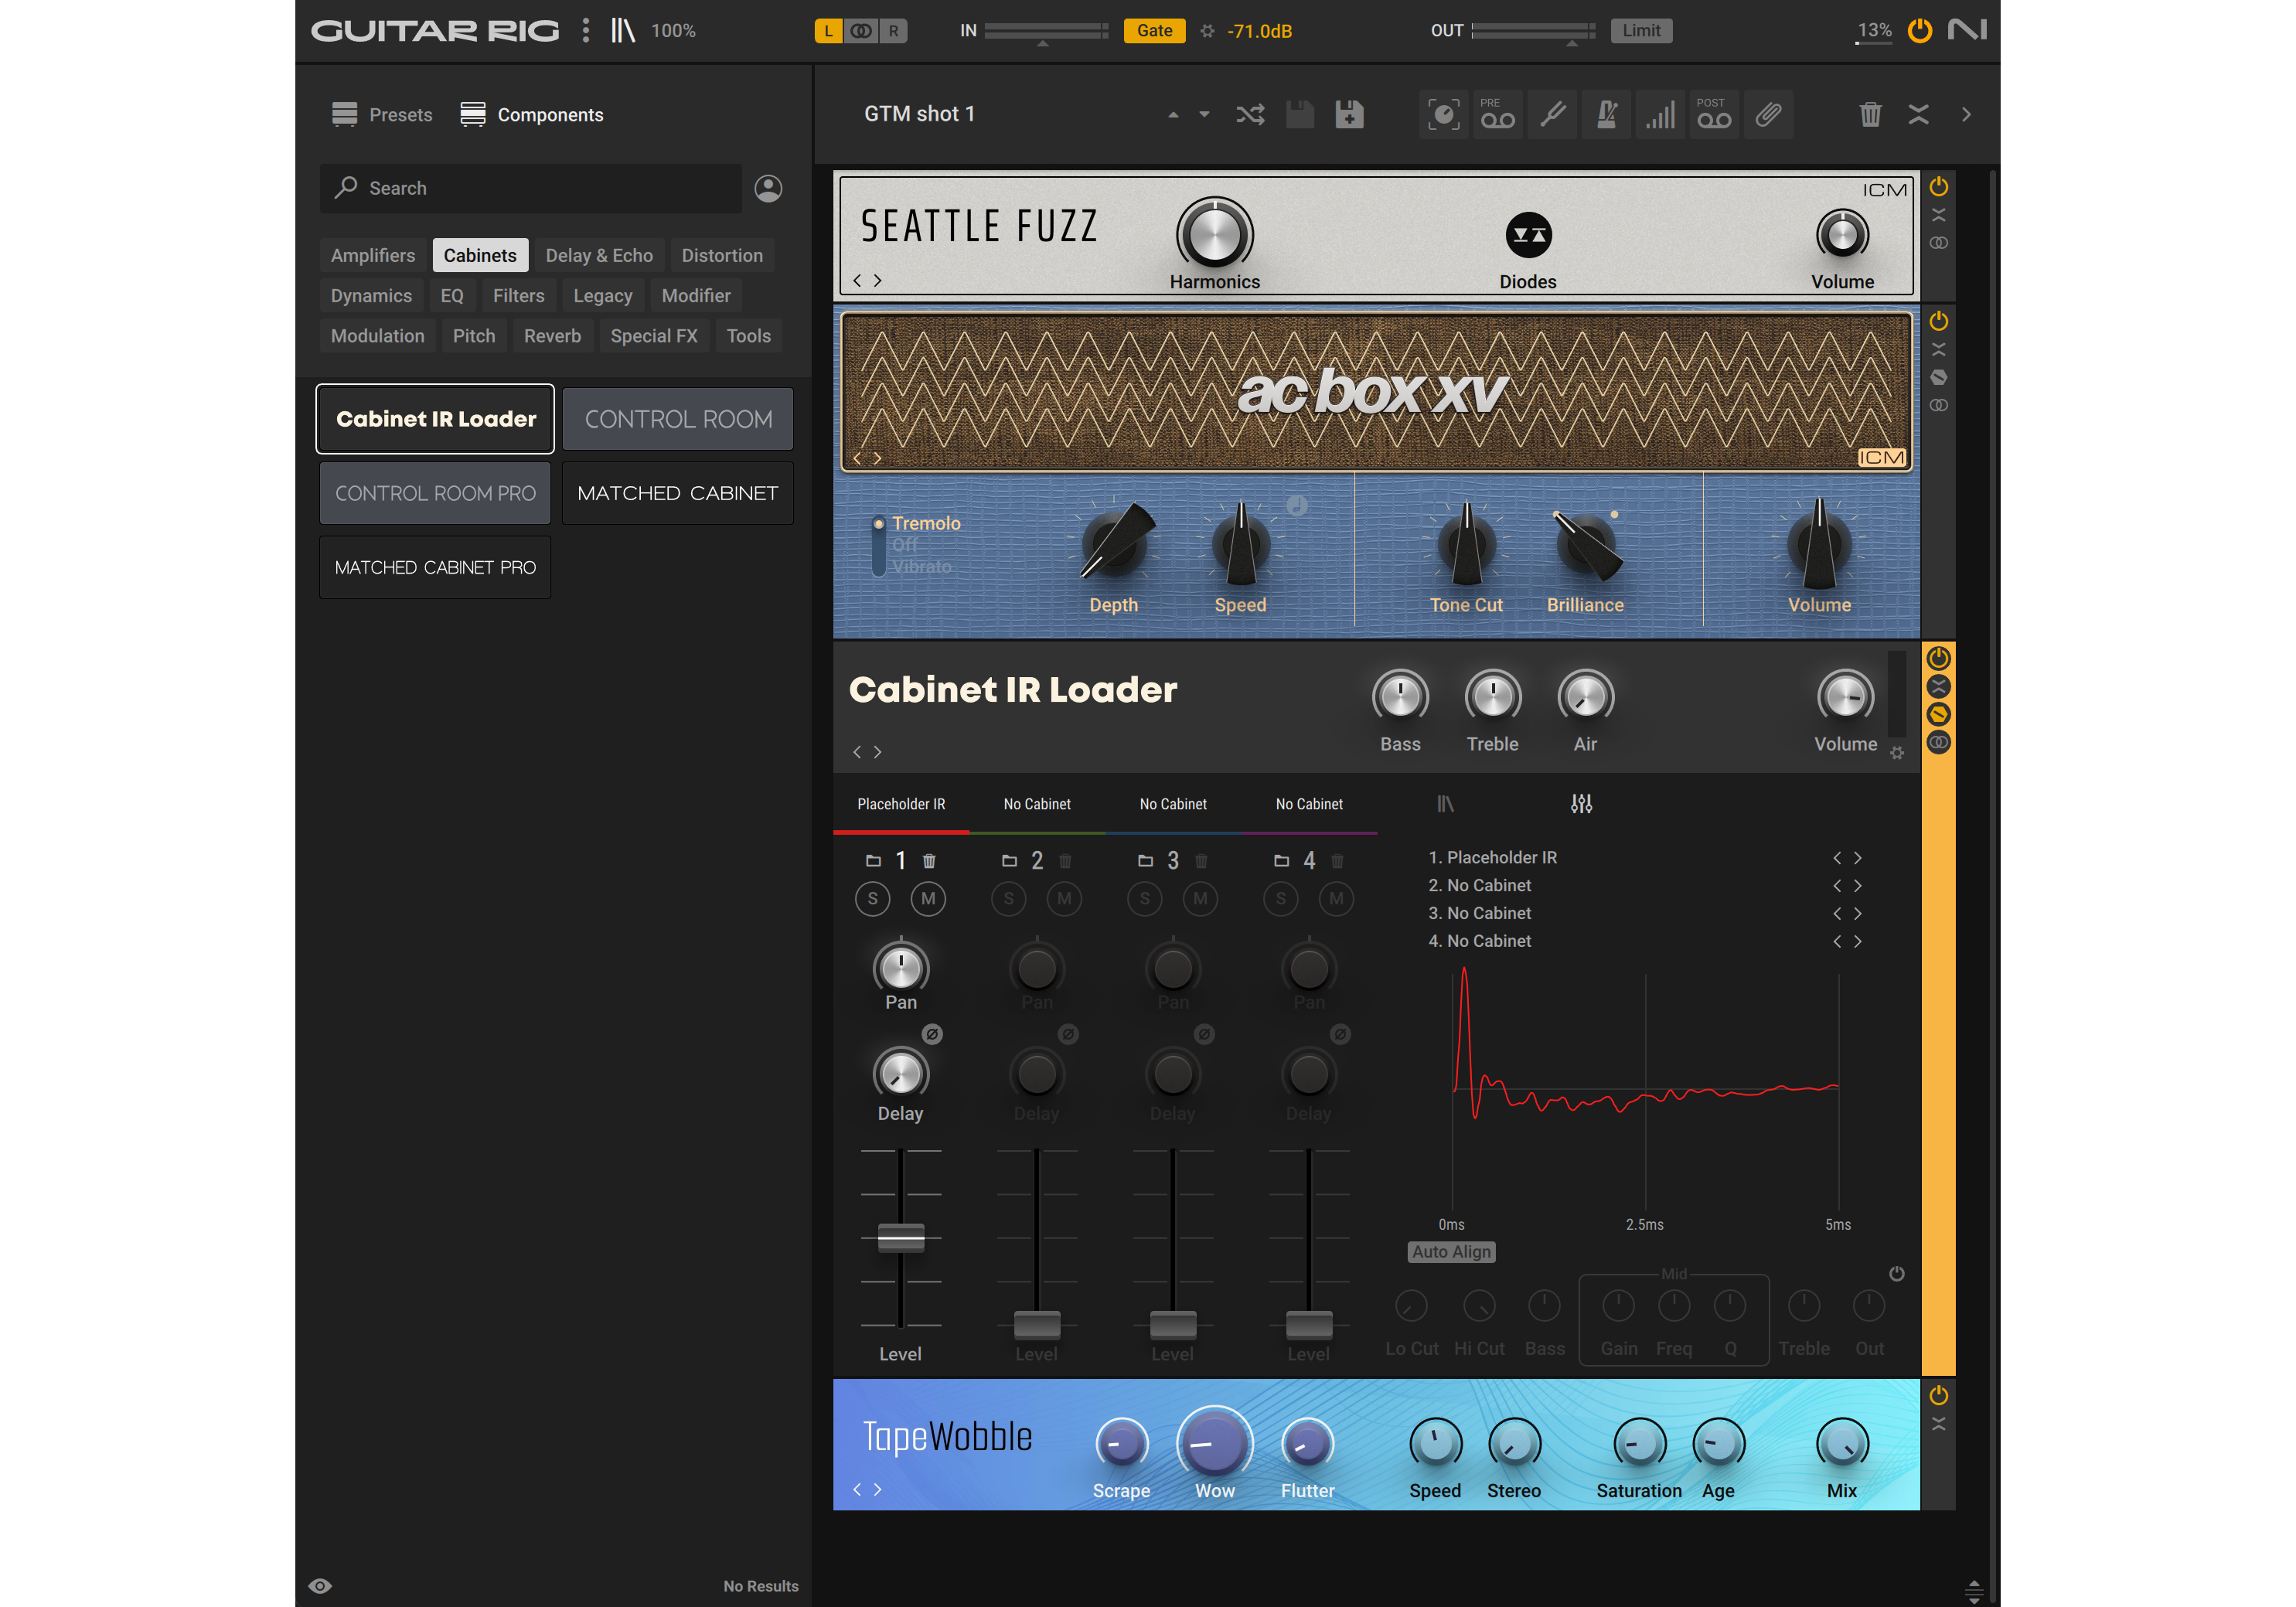Click the slot 1 Level fader
The image size is (2296, 1607).
pyautogui.click(x=900, y=1237)
